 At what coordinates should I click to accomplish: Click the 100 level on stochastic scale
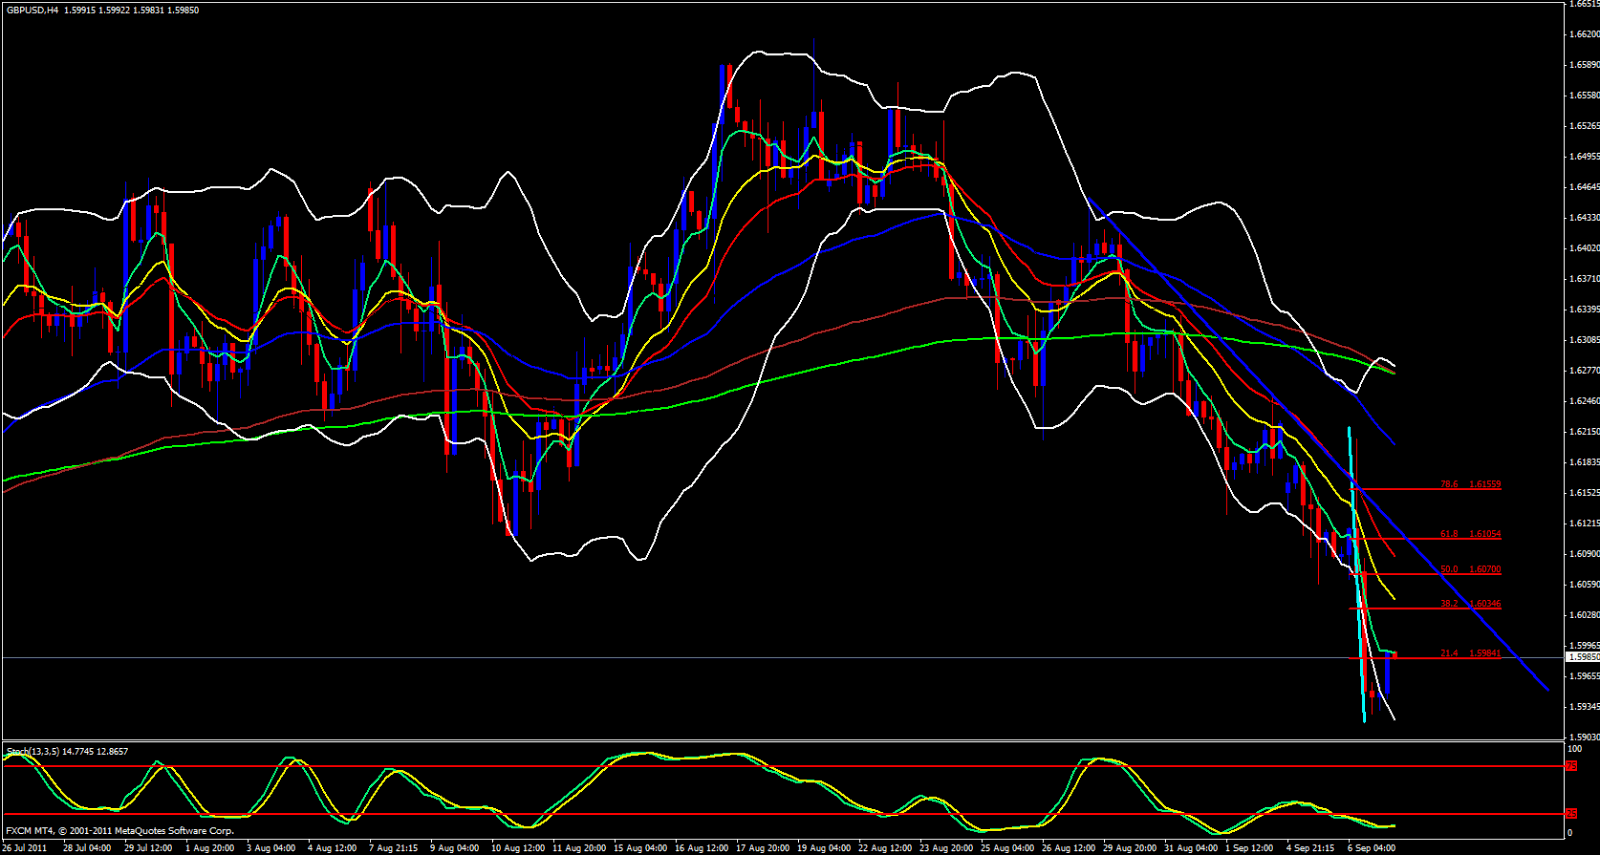tap(1575, 748)
